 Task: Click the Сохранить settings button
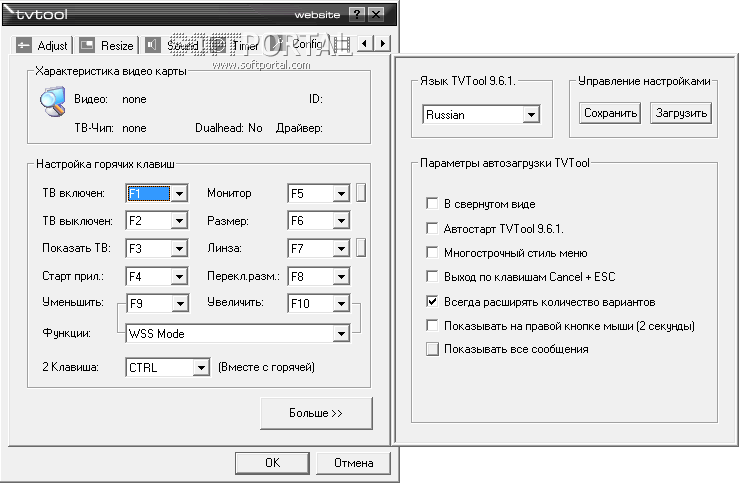[x=610, y=113]
